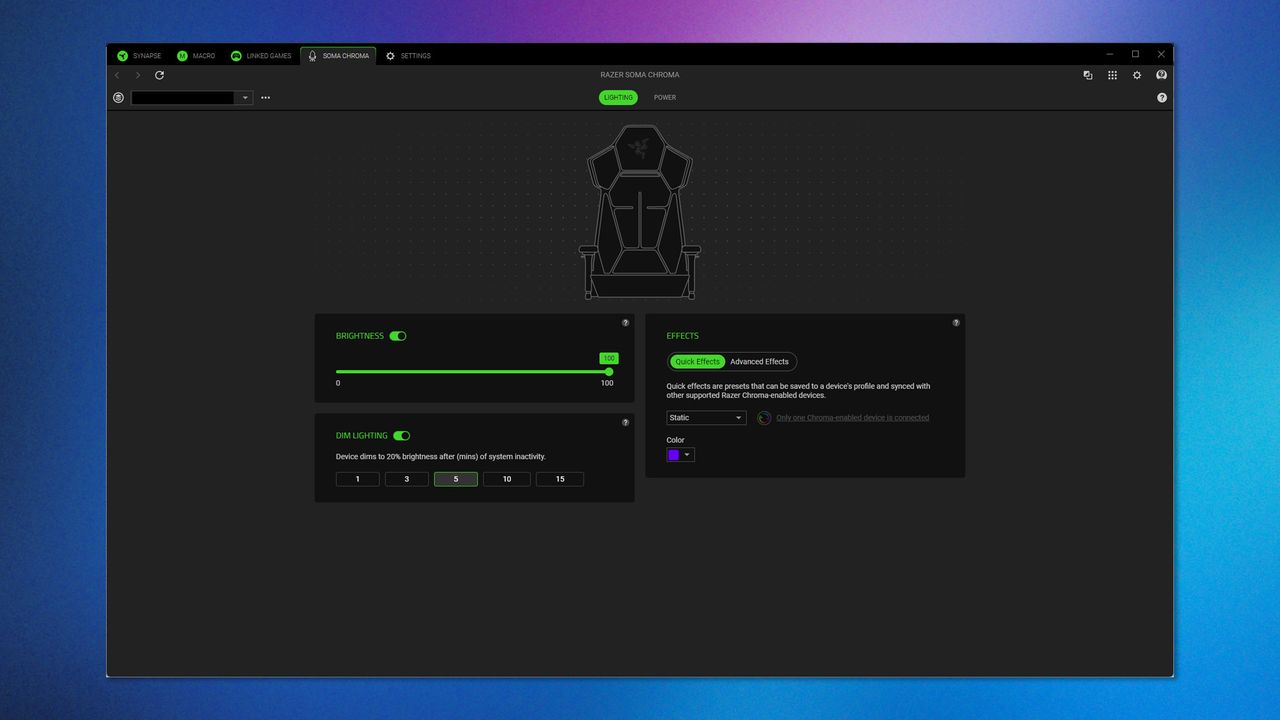Toggle the Brightness switch

(398, 336)
